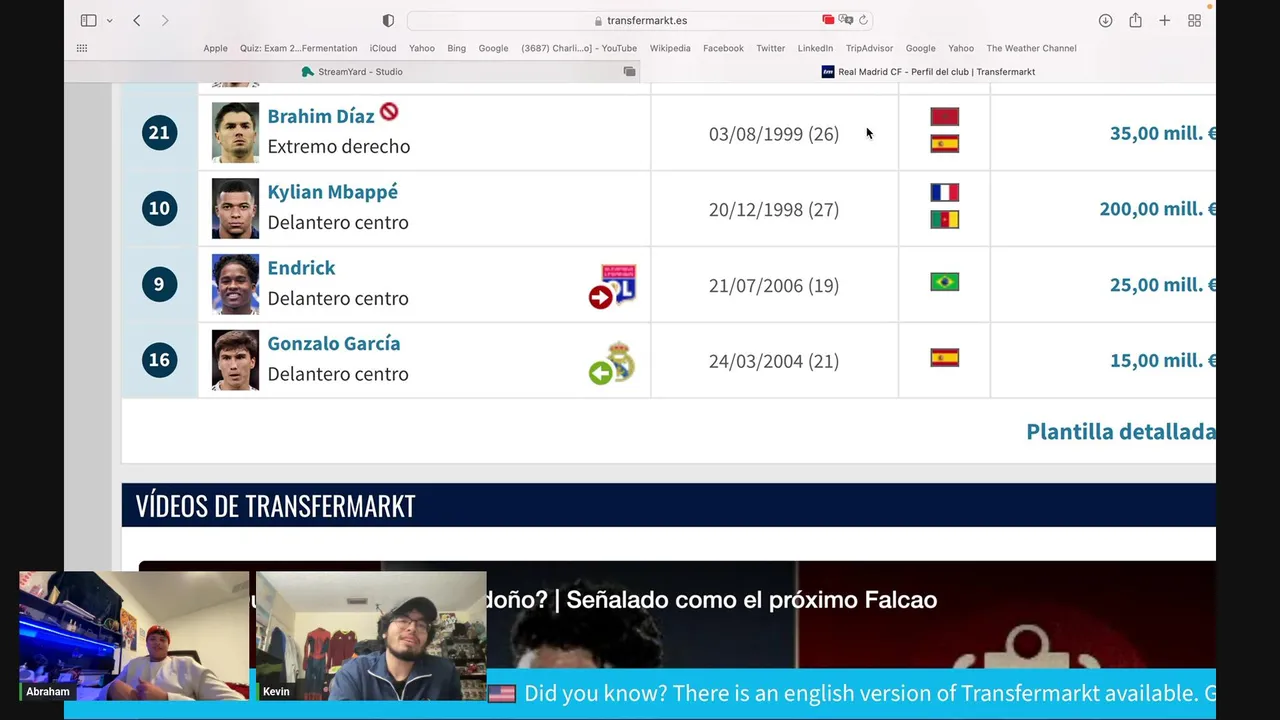Open Brahim Díaz player profile
Viewport: 1280px width, 720px height.
click(321, 116)
